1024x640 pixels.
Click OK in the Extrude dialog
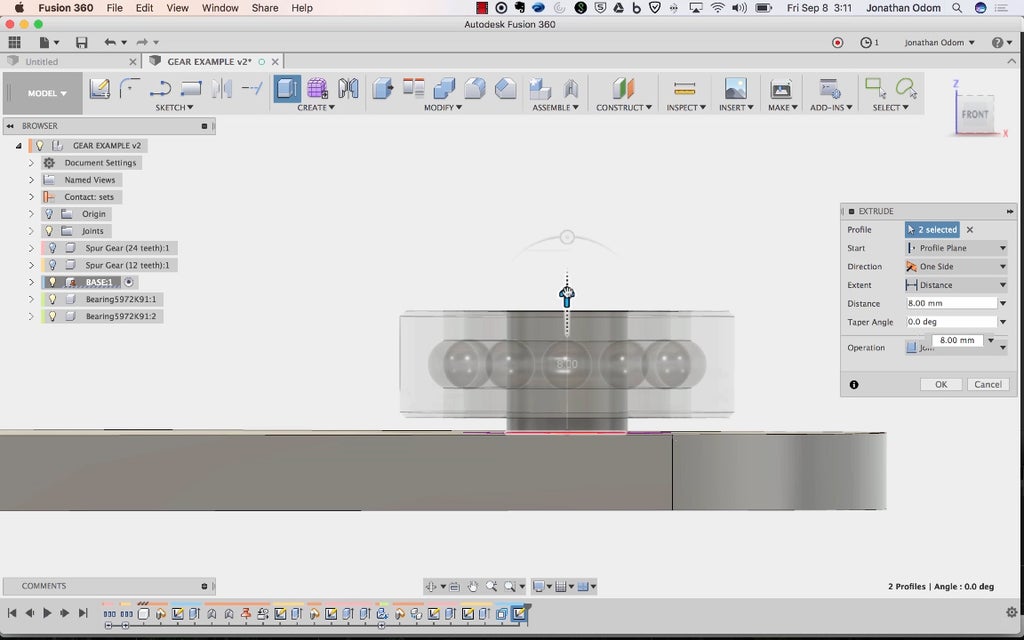940,384
